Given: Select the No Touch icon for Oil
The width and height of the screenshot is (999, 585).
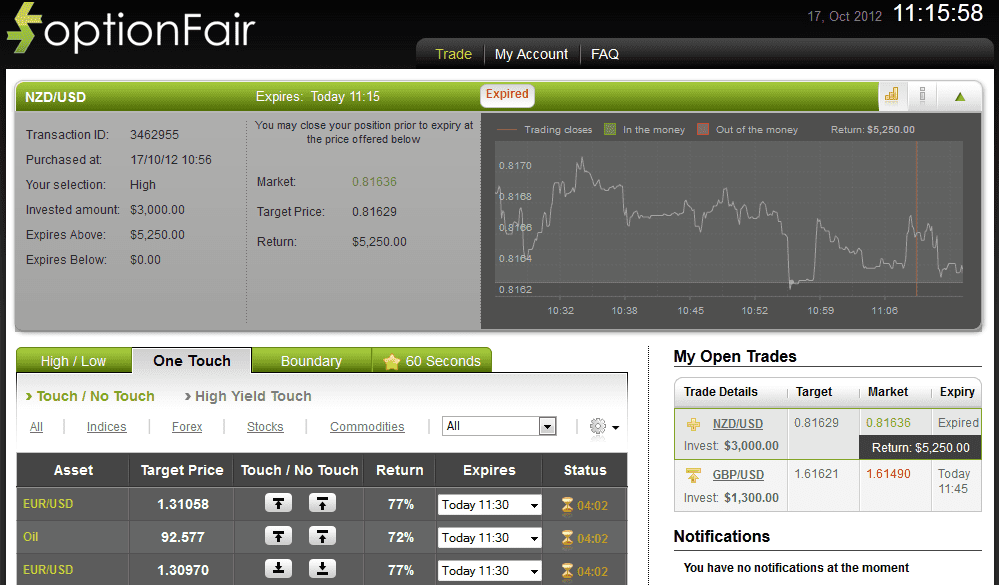Looking at the screenshot, I should coord(322,537).
